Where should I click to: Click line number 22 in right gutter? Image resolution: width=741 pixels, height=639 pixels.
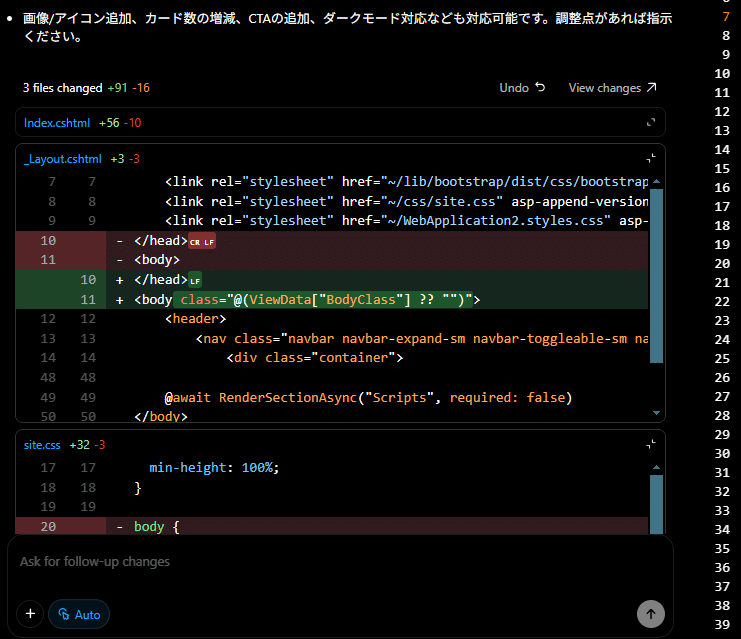(722, 302)
